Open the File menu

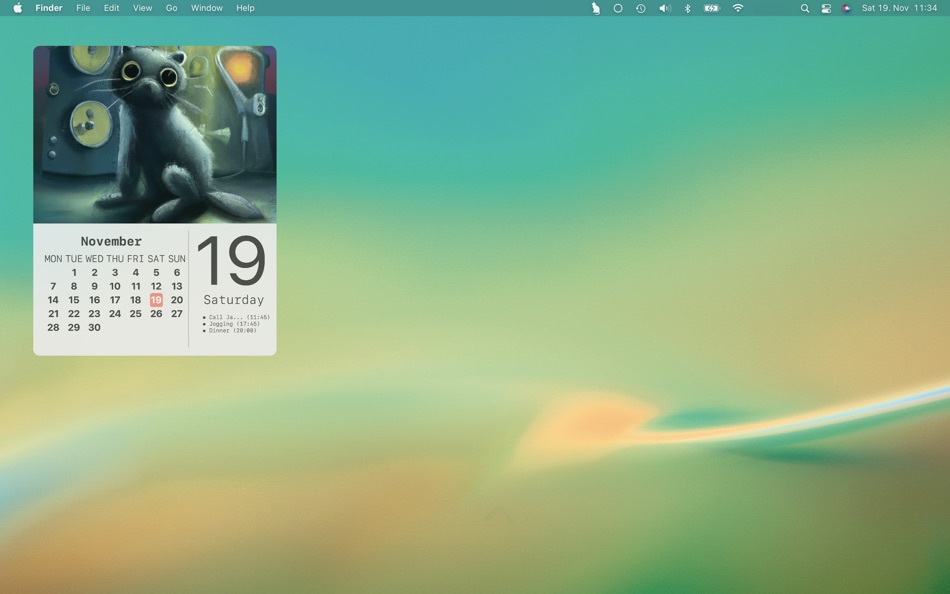[83, 8]
